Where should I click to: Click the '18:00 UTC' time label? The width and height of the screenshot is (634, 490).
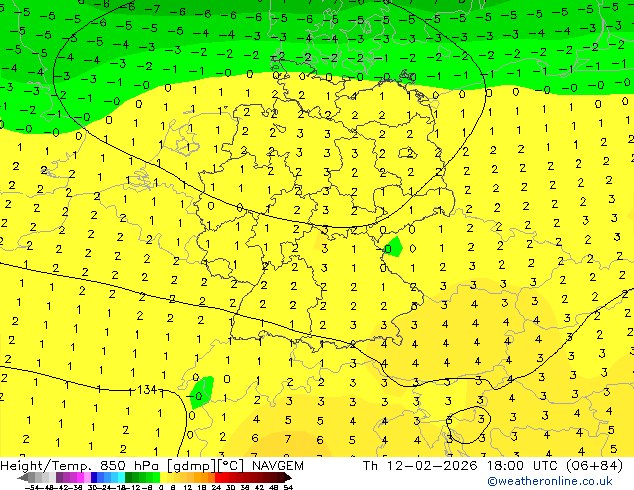522,466
